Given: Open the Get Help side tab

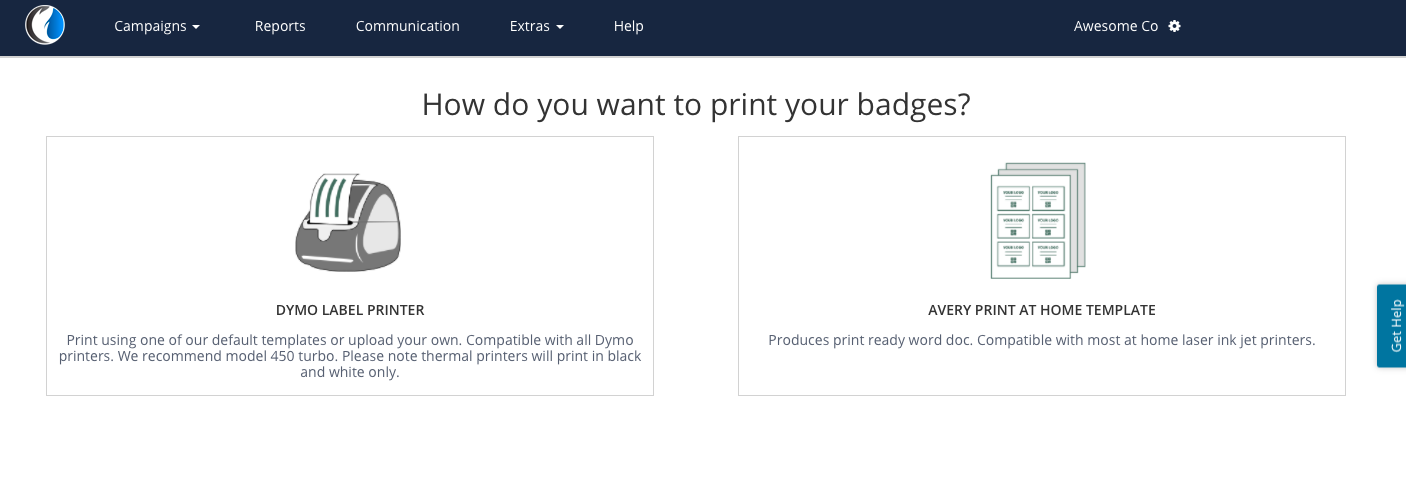Looking at the screenshot, I should (x=1392, y=326).
